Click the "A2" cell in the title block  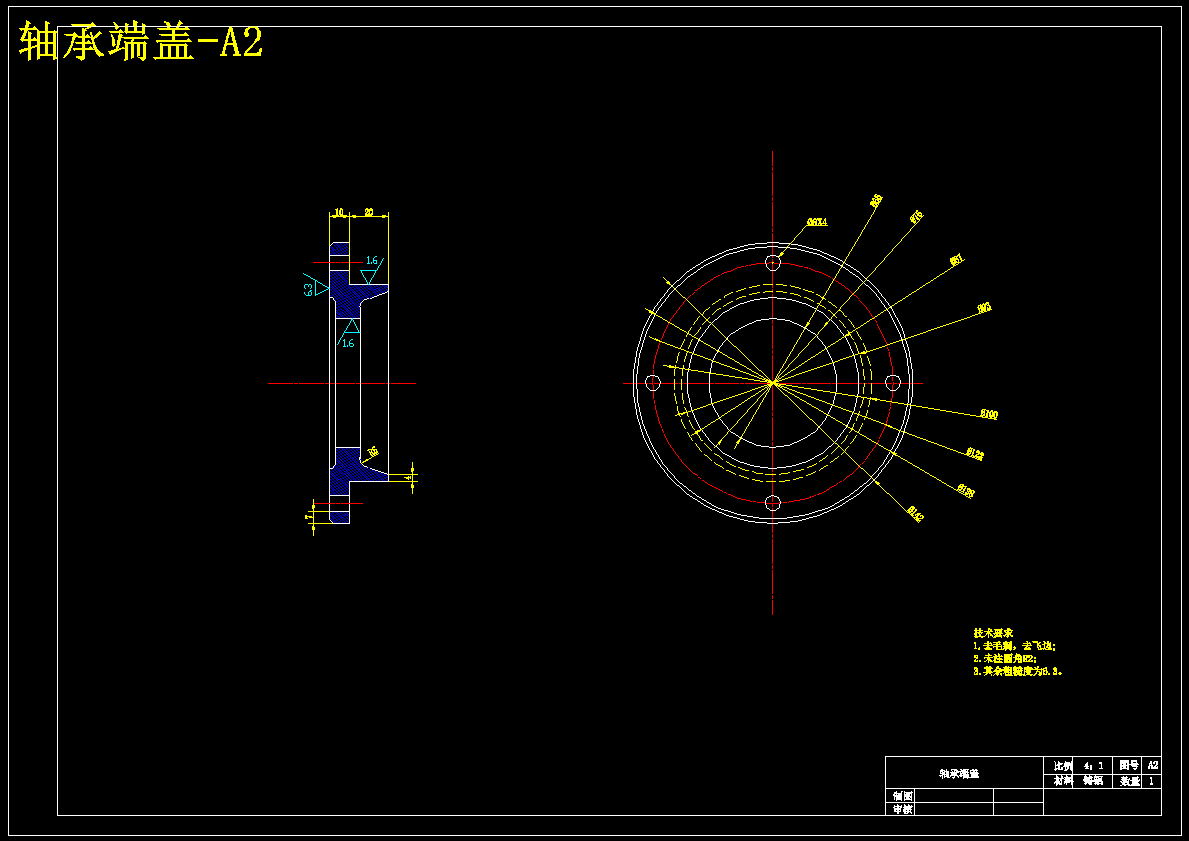click(x=1153, y=766)
